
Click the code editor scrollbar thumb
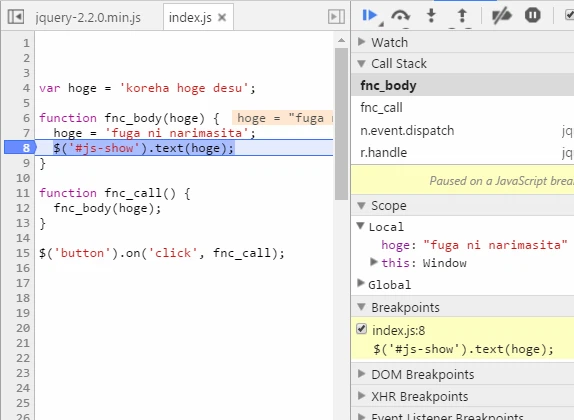point(341,124)
